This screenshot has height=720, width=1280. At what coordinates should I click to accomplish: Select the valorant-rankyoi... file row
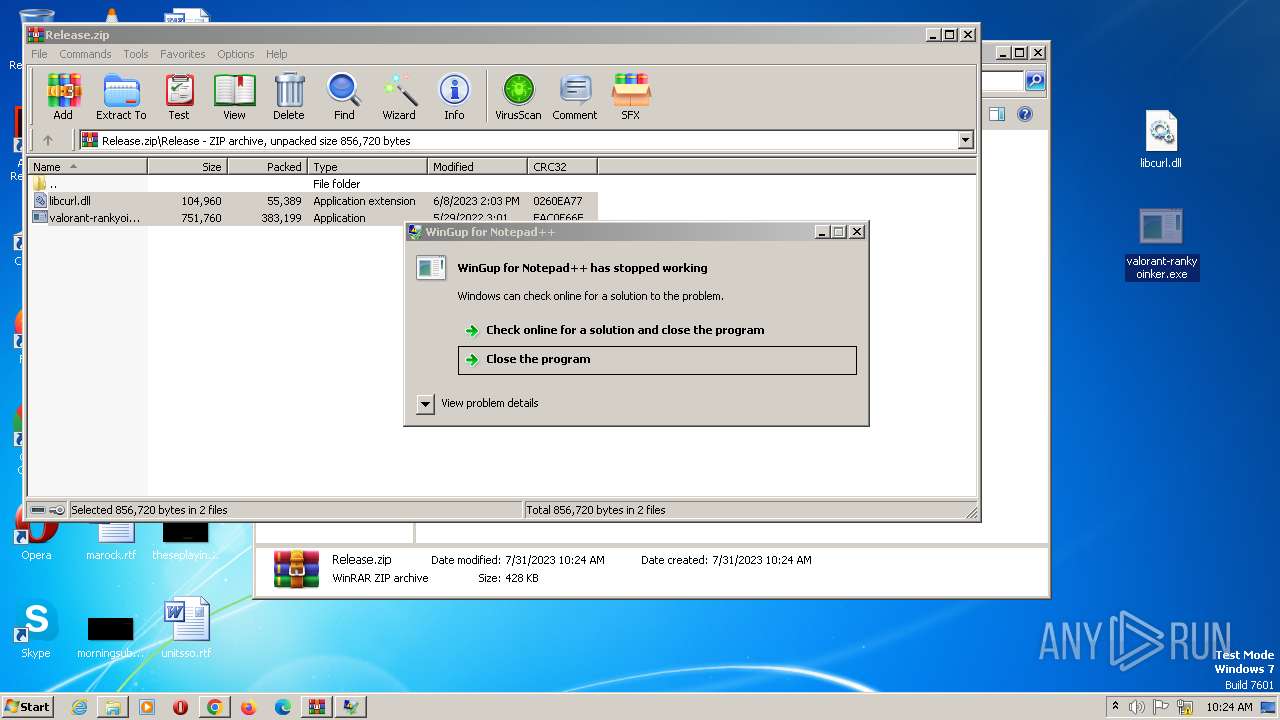pos(313,218)
